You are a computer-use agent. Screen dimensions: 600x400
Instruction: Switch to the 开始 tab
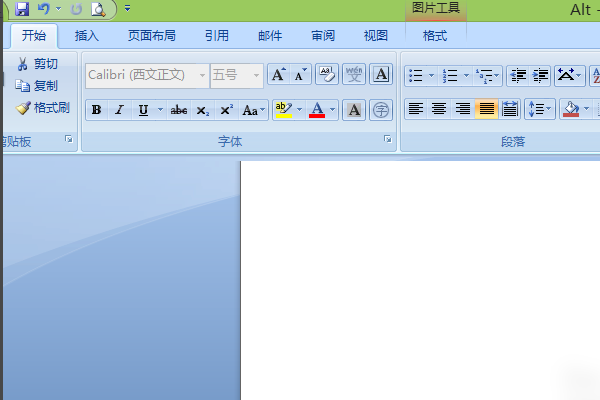tap(34, 36)
